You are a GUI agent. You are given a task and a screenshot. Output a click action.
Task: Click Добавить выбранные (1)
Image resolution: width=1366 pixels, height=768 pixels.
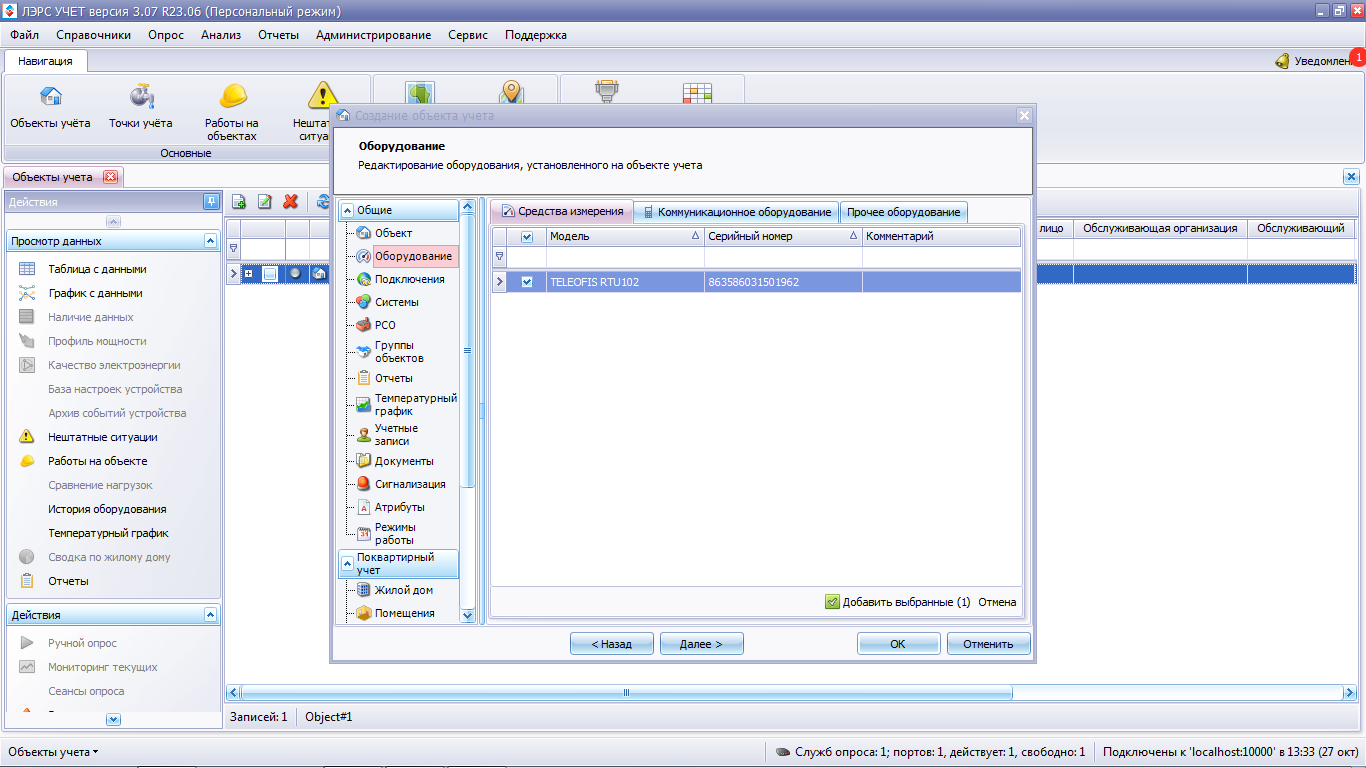tap(898, 602)
